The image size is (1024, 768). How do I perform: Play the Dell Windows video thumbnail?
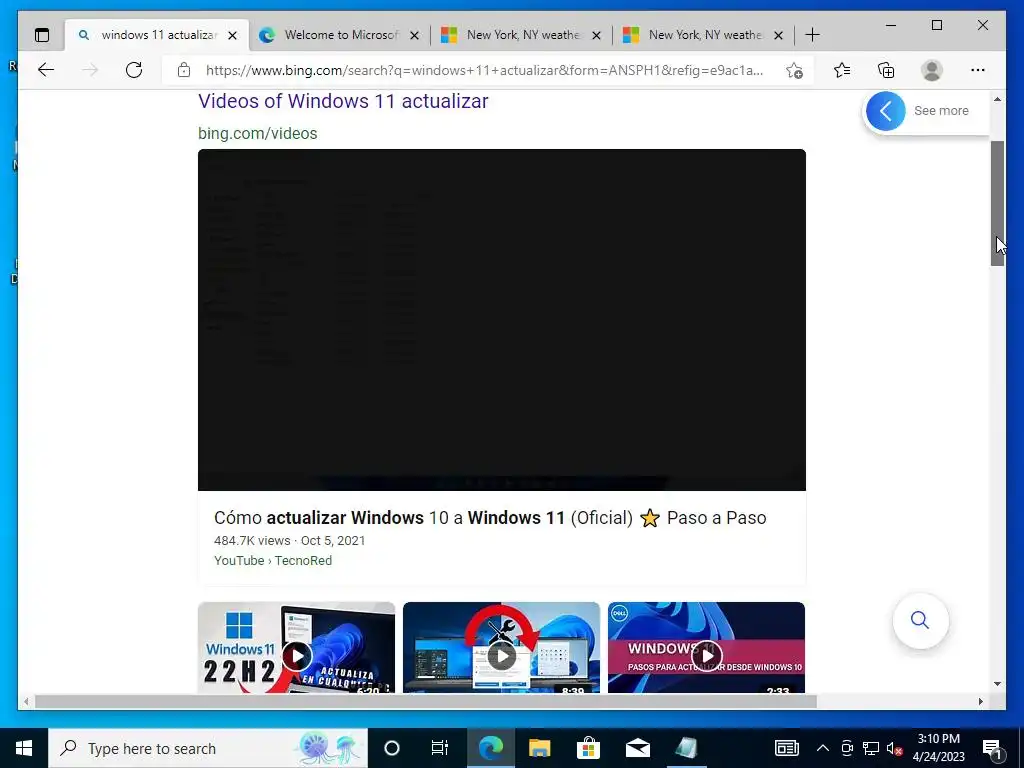pos(707,647)
